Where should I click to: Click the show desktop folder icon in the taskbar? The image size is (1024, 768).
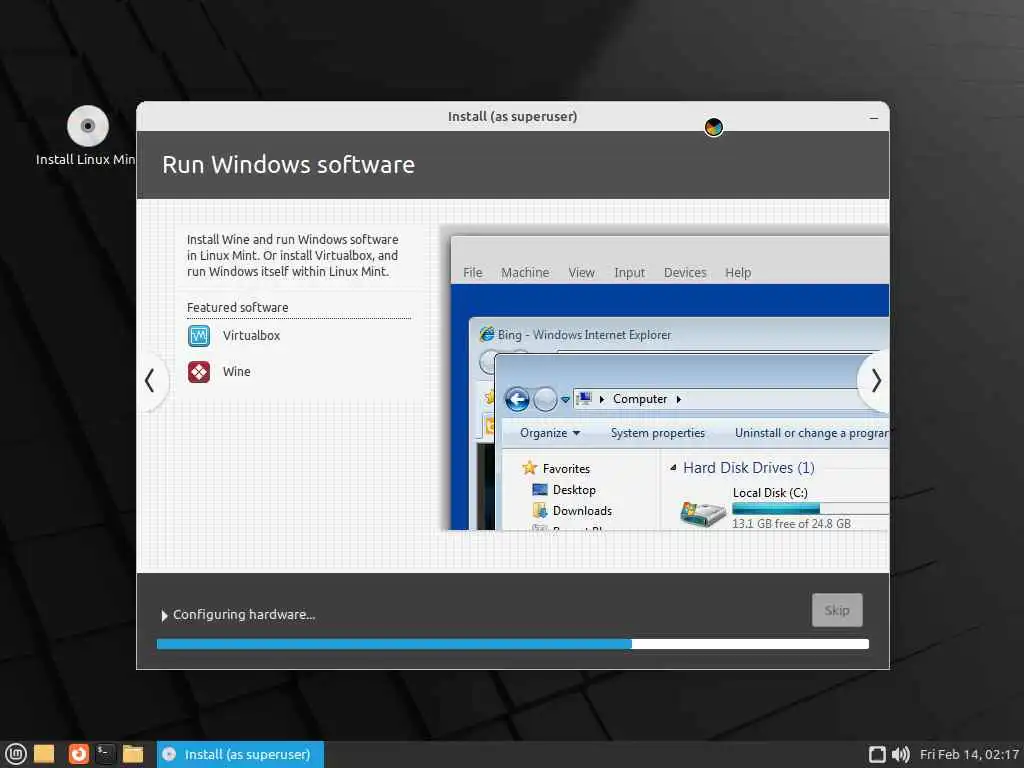coord(44,754)
